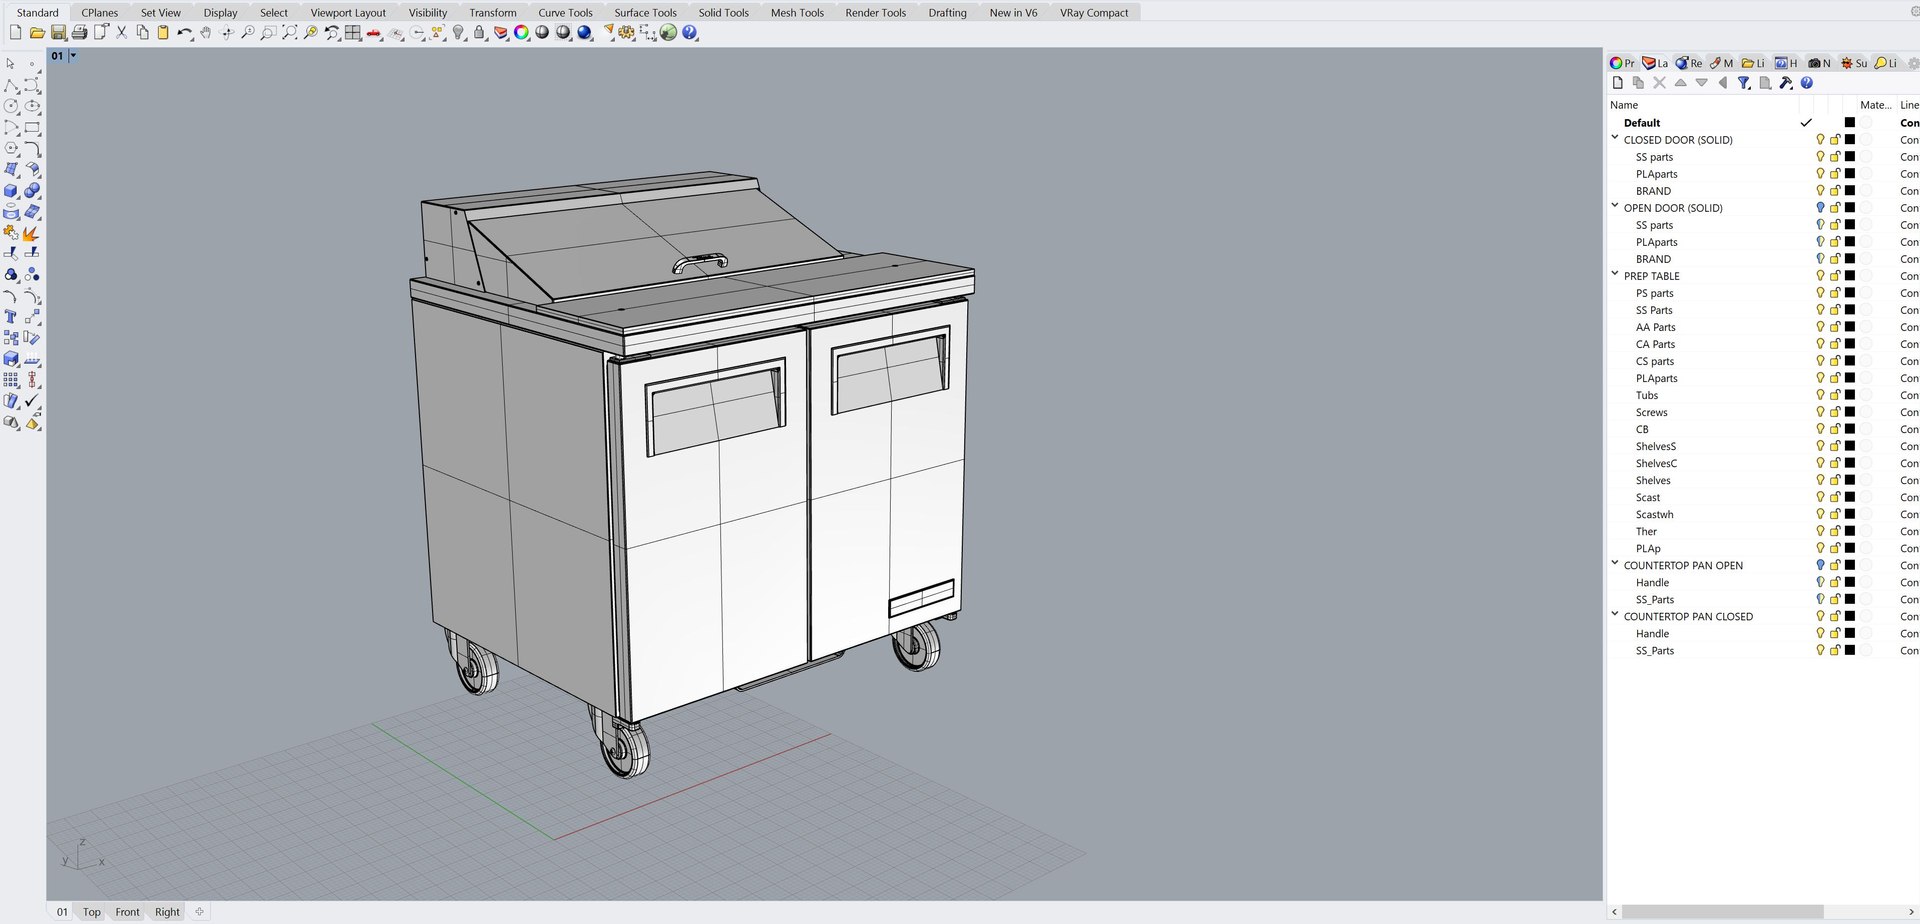The height and width of the screenshot is (924, 1920).
Task: Toggle visibility bulb for PREP TABLE layer
Action: tap(1820, 276)
